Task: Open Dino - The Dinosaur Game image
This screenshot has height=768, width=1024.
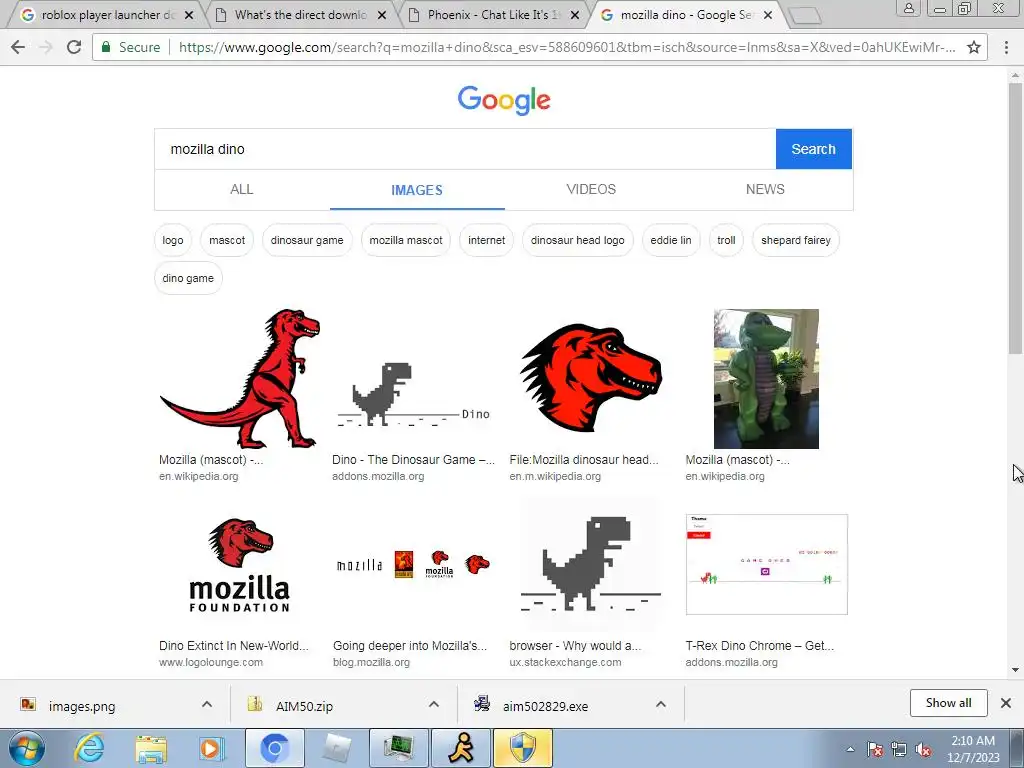Action: pos(413,394)
